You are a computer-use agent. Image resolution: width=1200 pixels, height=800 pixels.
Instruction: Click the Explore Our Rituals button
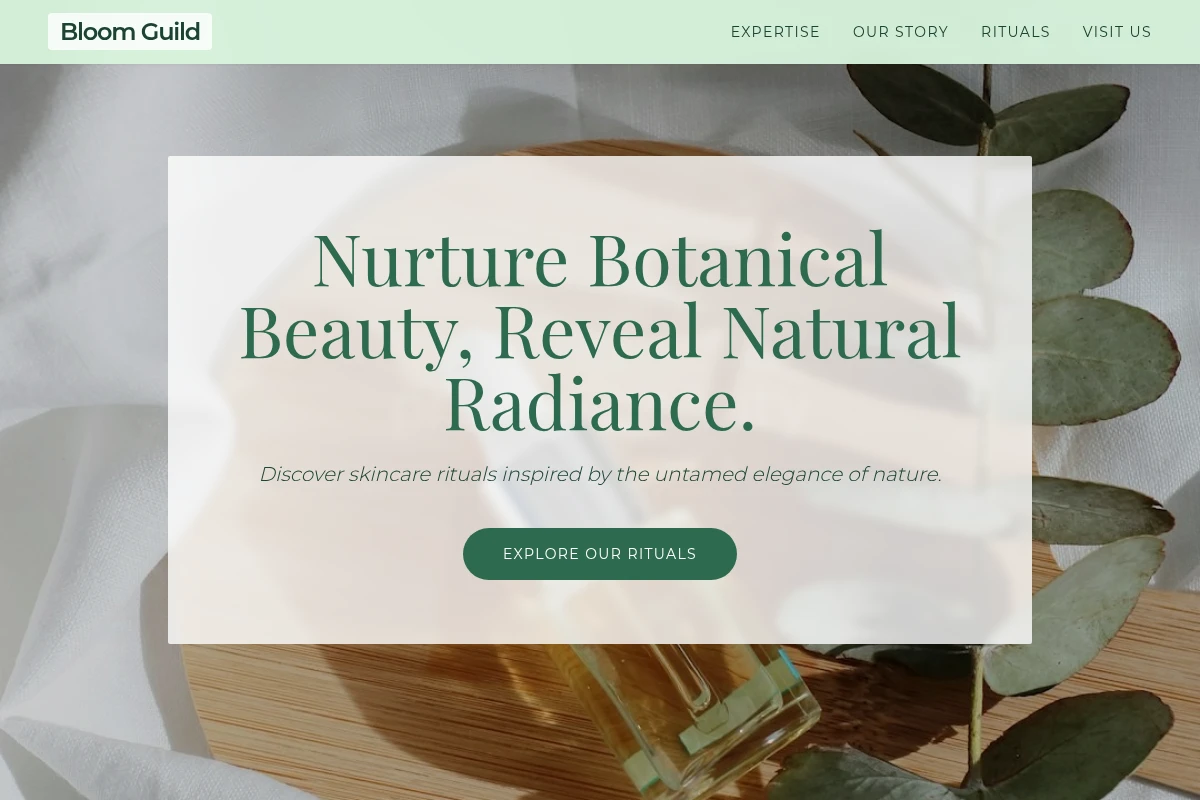[x=600, y=554]
